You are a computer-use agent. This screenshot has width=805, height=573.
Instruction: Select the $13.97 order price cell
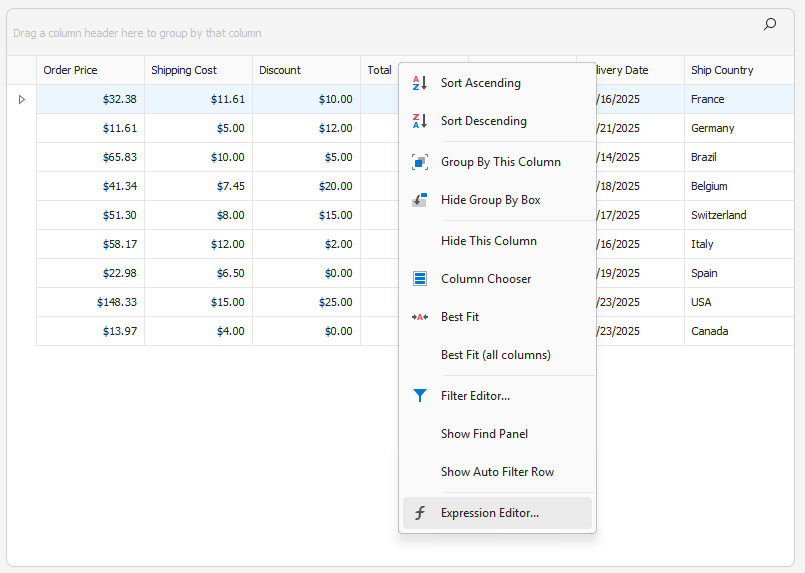(x=90, y=331)
